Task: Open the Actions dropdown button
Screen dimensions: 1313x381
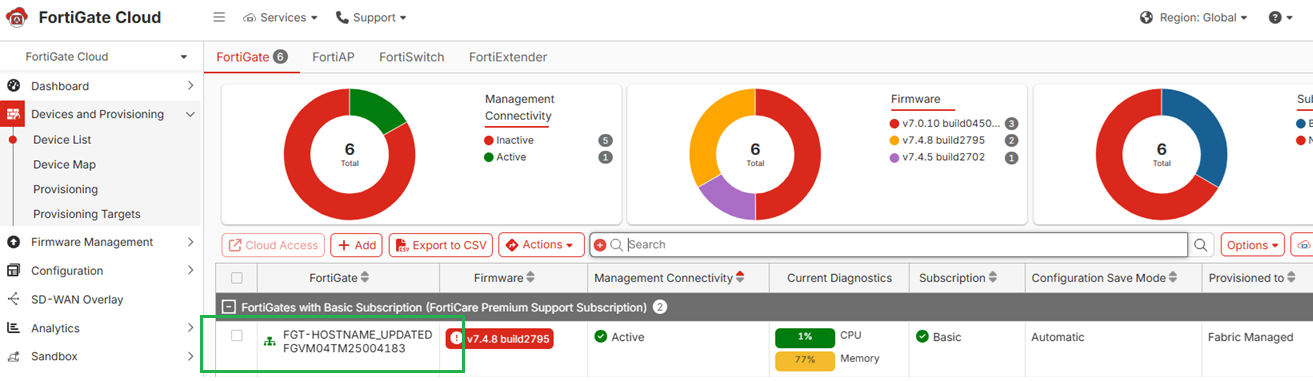Action: 541,245
